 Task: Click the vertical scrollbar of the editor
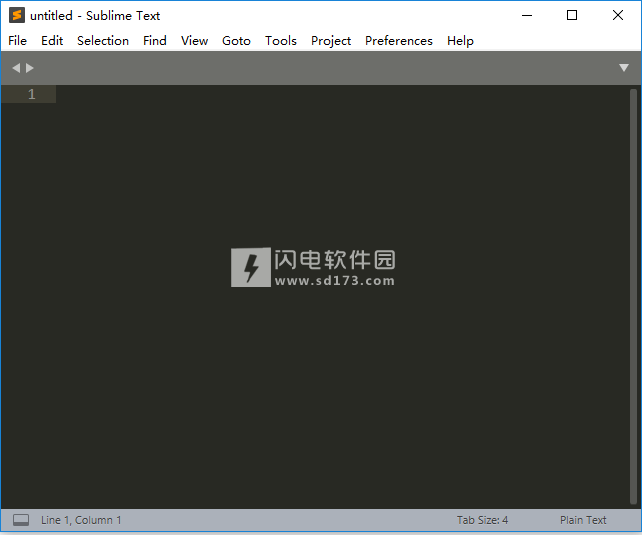coord(633,297)
